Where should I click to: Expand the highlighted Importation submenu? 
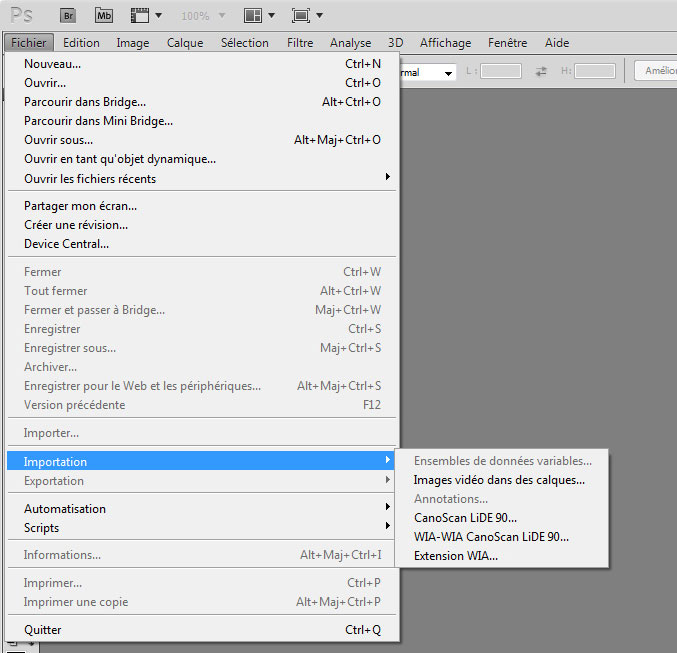[x=202, y=461]
